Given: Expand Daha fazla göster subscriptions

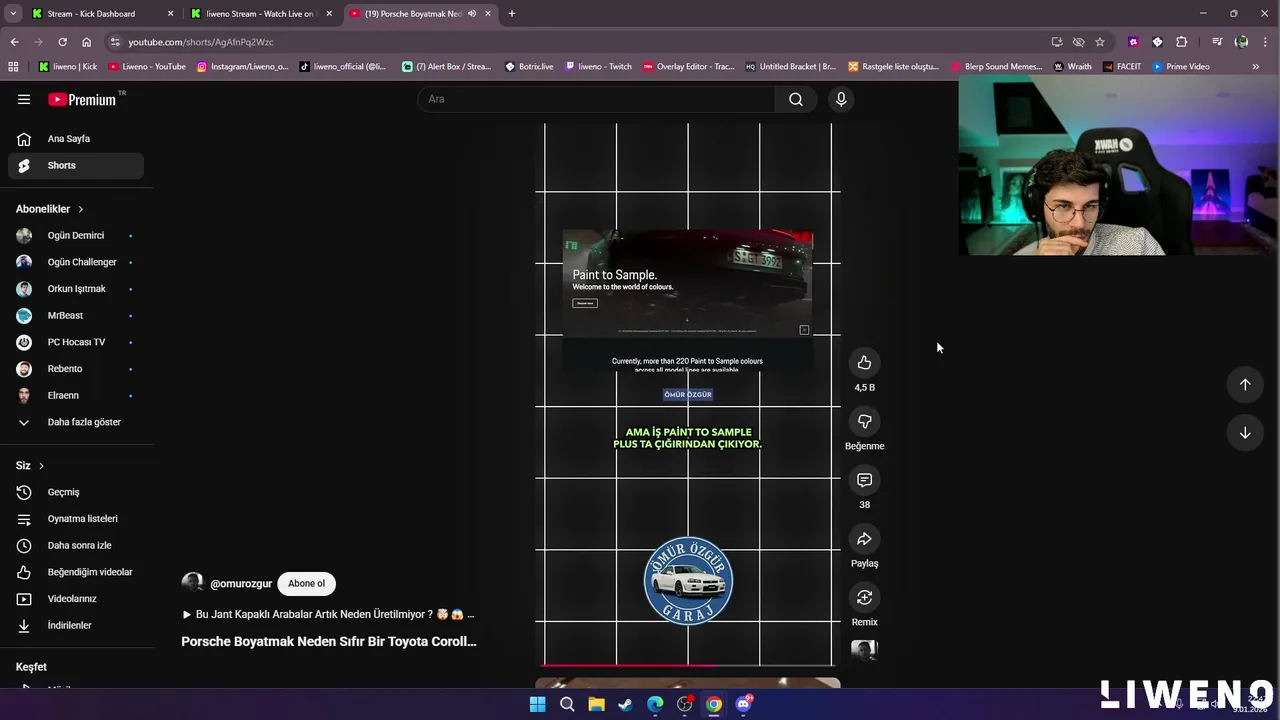Looking at the screenshot, I should point(76,422).
